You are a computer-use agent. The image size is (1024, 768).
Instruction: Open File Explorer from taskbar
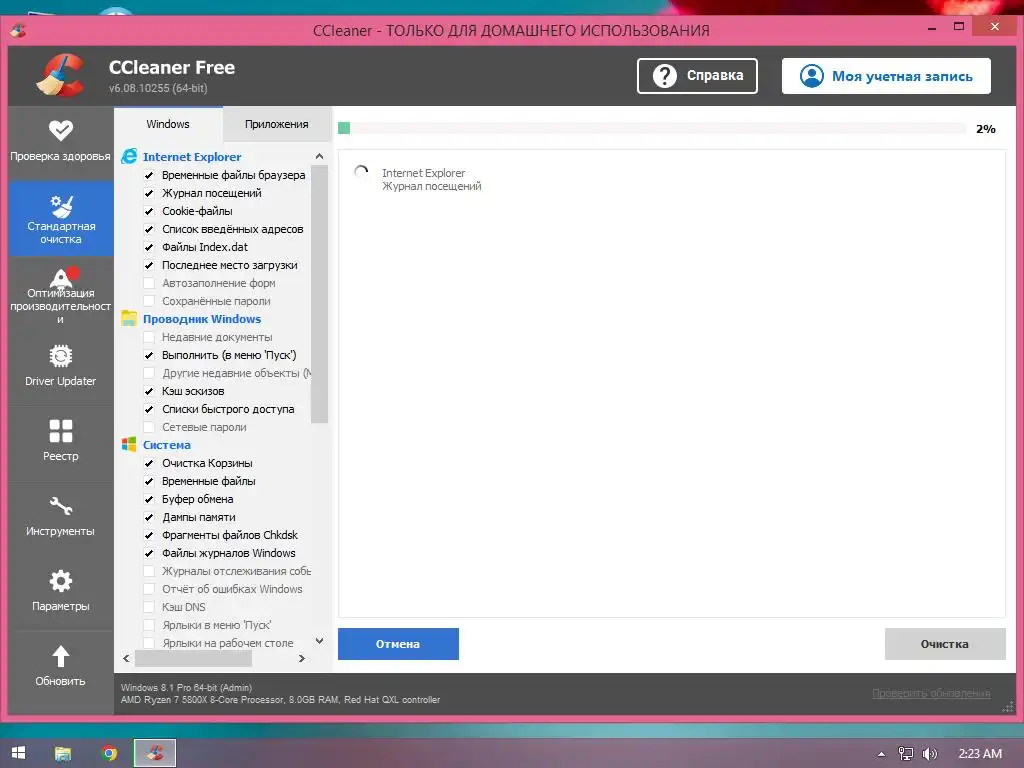[x=63, y=753]
